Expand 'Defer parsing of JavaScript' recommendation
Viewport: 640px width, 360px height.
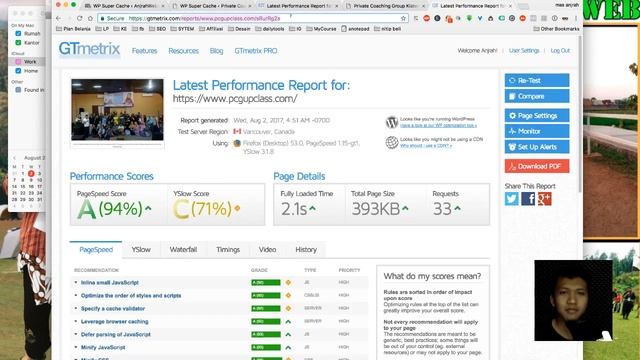[x=116, y=334]
